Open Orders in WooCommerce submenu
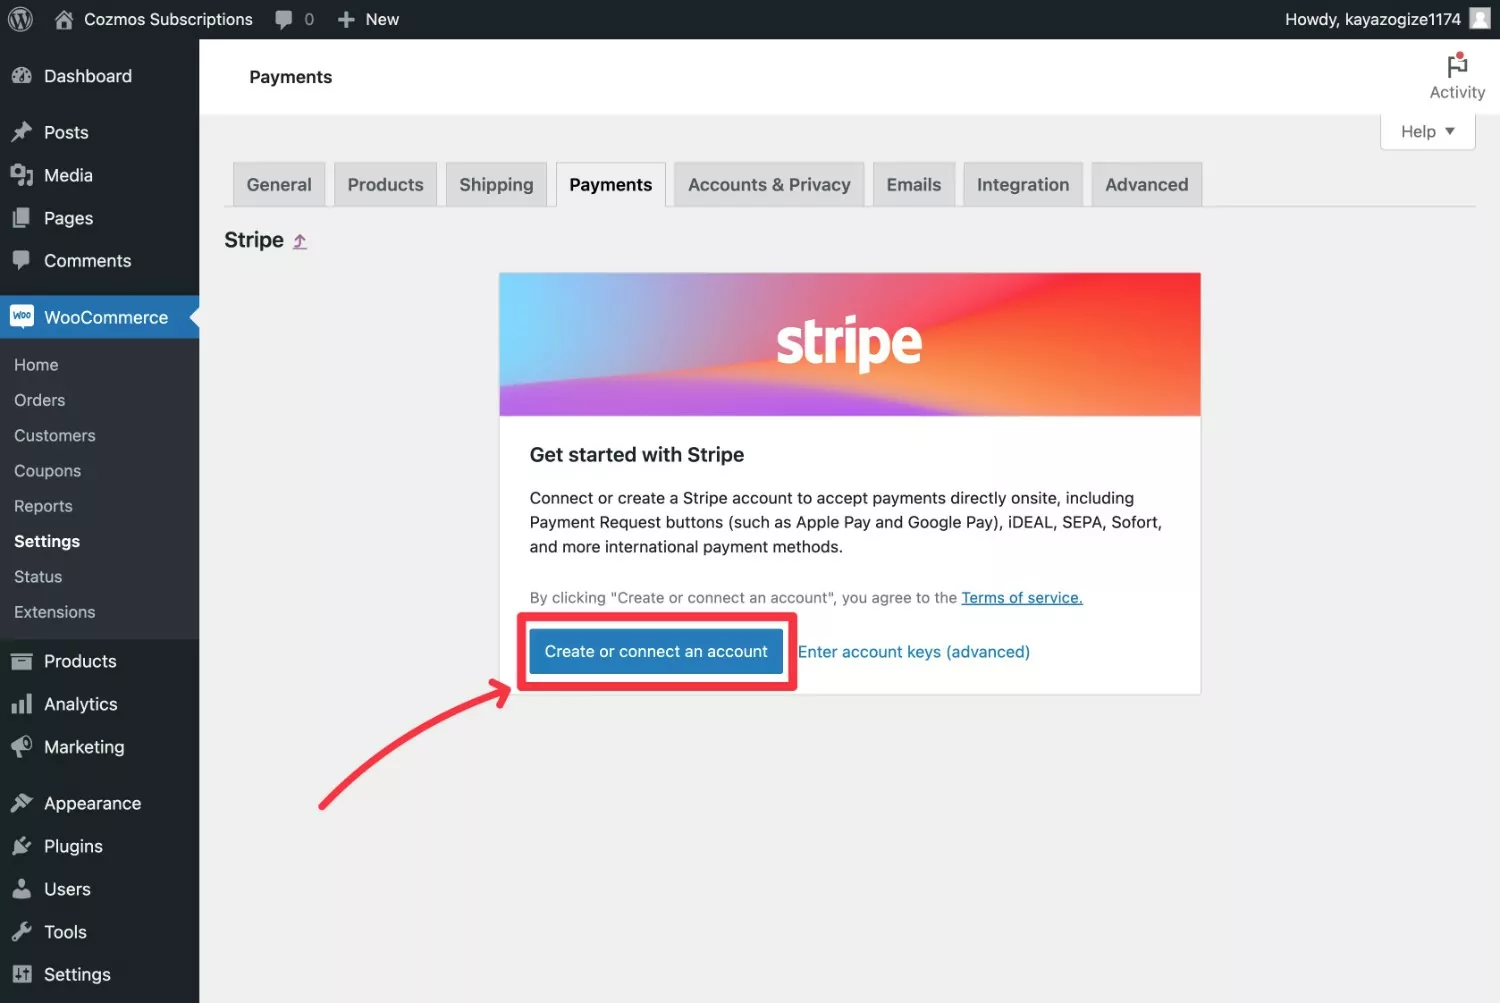Image resolution: width=1500 pixels, height=1003 pixels. coord(40,400)
